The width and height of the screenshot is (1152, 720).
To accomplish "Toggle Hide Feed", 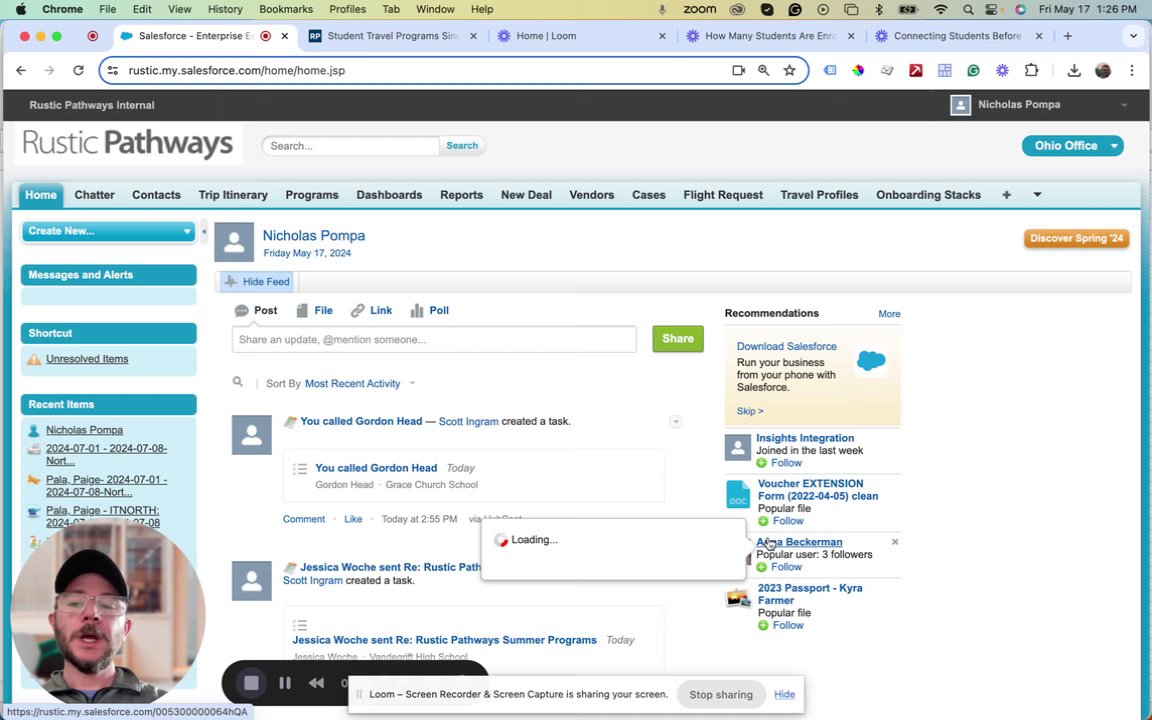I will 257,281.
